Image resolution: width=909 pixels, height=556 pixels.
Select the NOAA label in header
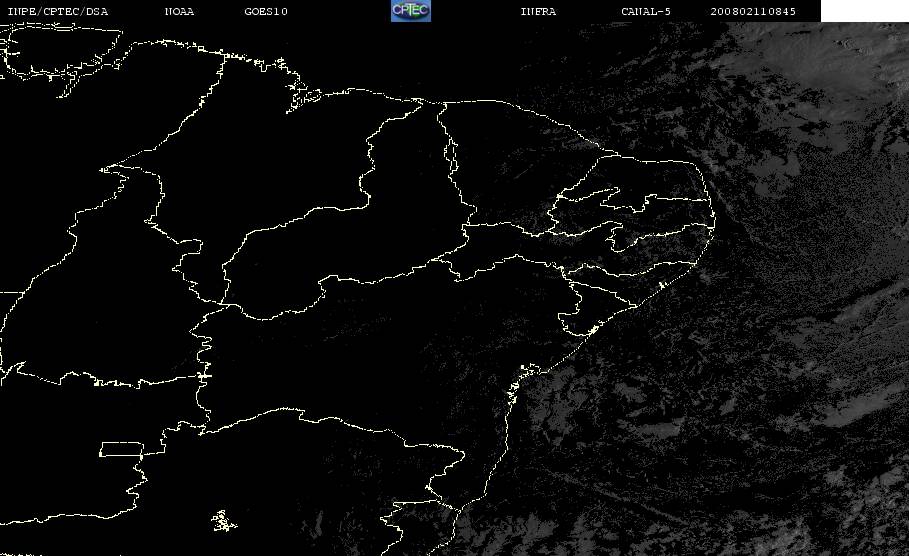[x=180, y=12]
